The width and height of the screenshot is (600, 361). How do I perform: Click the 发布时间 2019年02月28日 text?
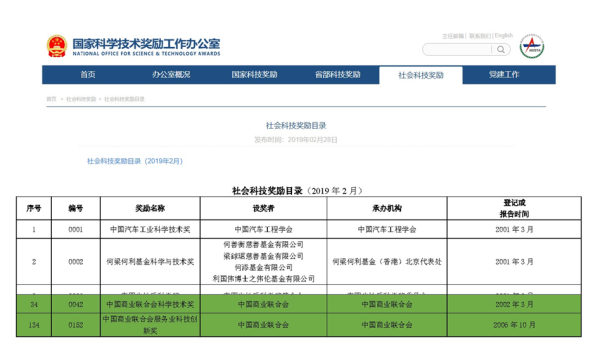click(296, 140)
